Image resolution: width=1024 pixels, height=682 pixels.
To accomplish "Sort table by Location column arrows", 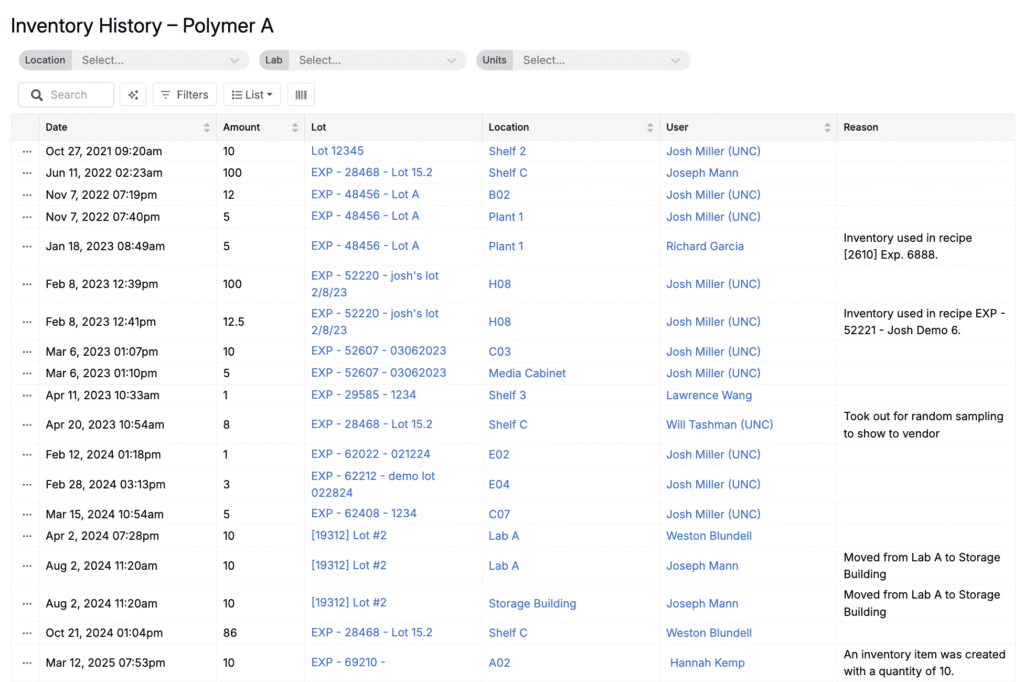I will coord(650,128).
